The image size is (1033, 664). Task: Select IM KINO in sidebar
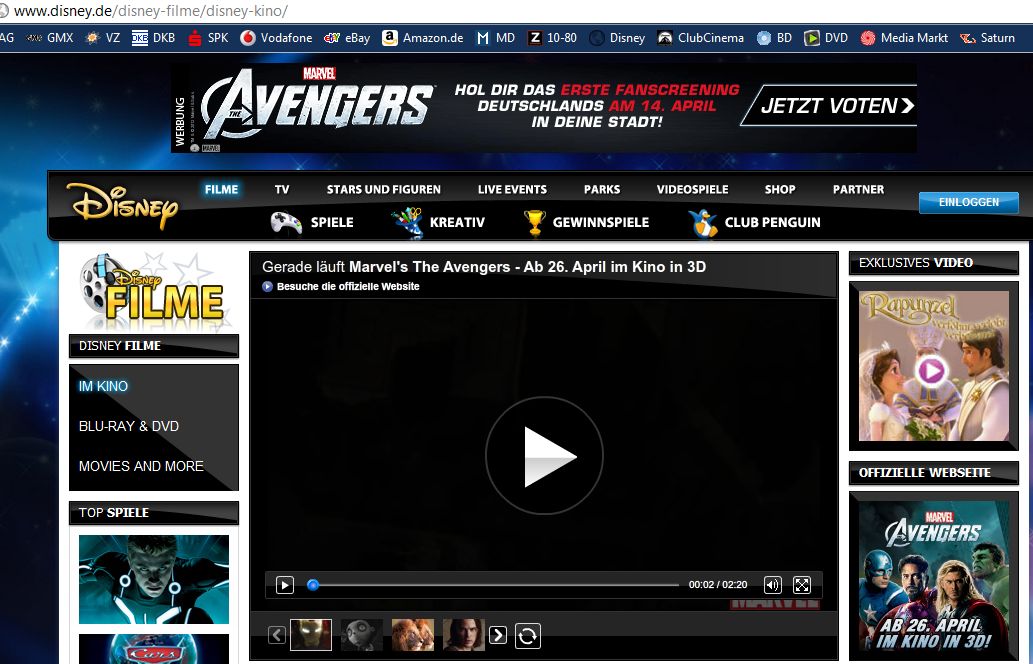103,386
